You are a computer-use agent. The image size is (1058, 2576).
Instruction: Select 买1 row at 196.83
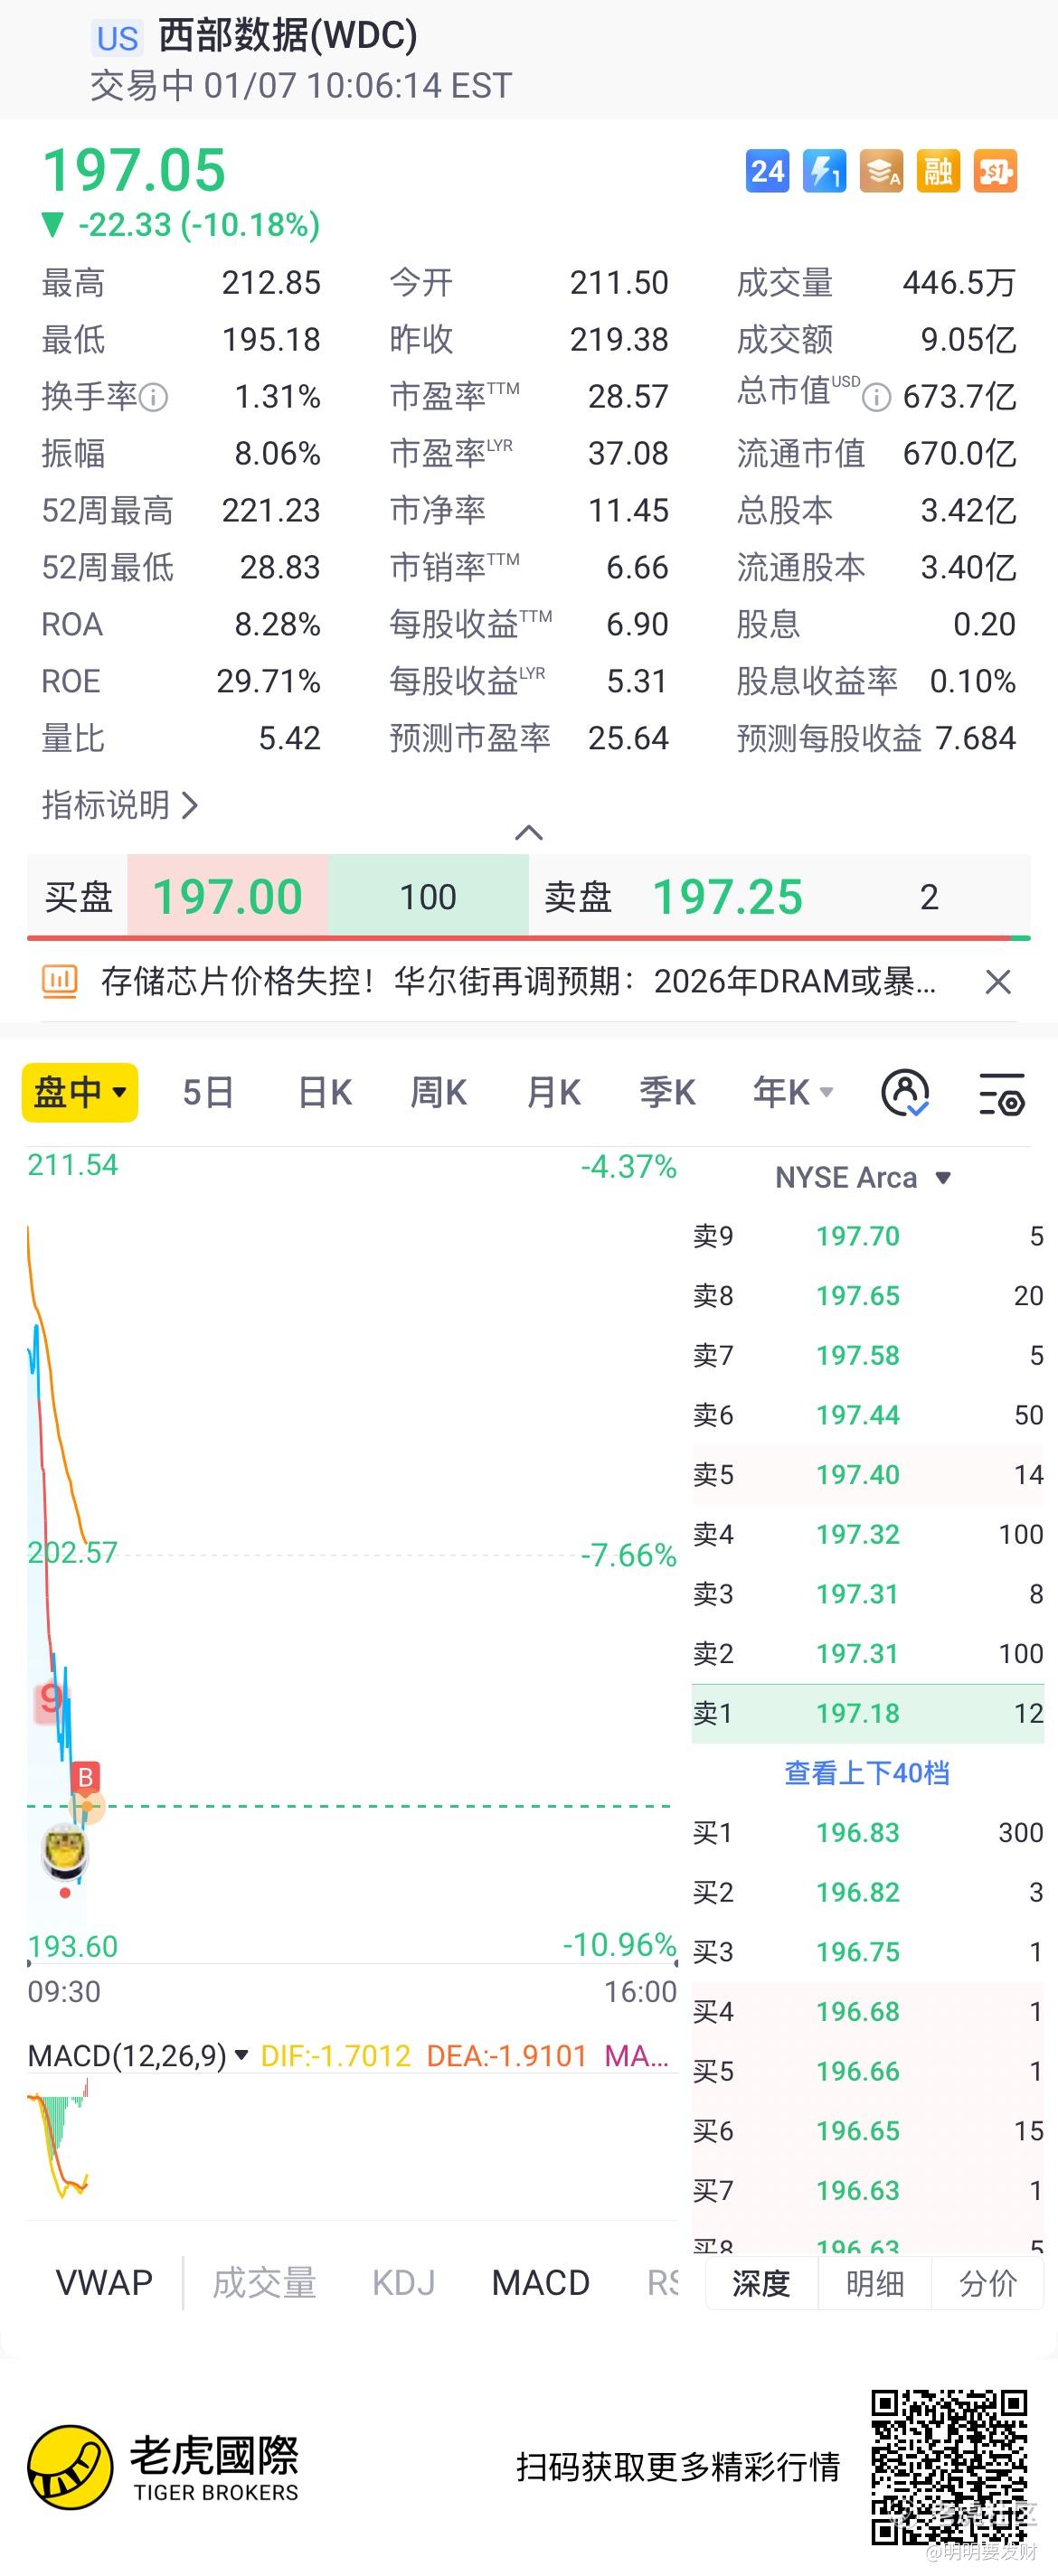click(x=867, y=1832)
